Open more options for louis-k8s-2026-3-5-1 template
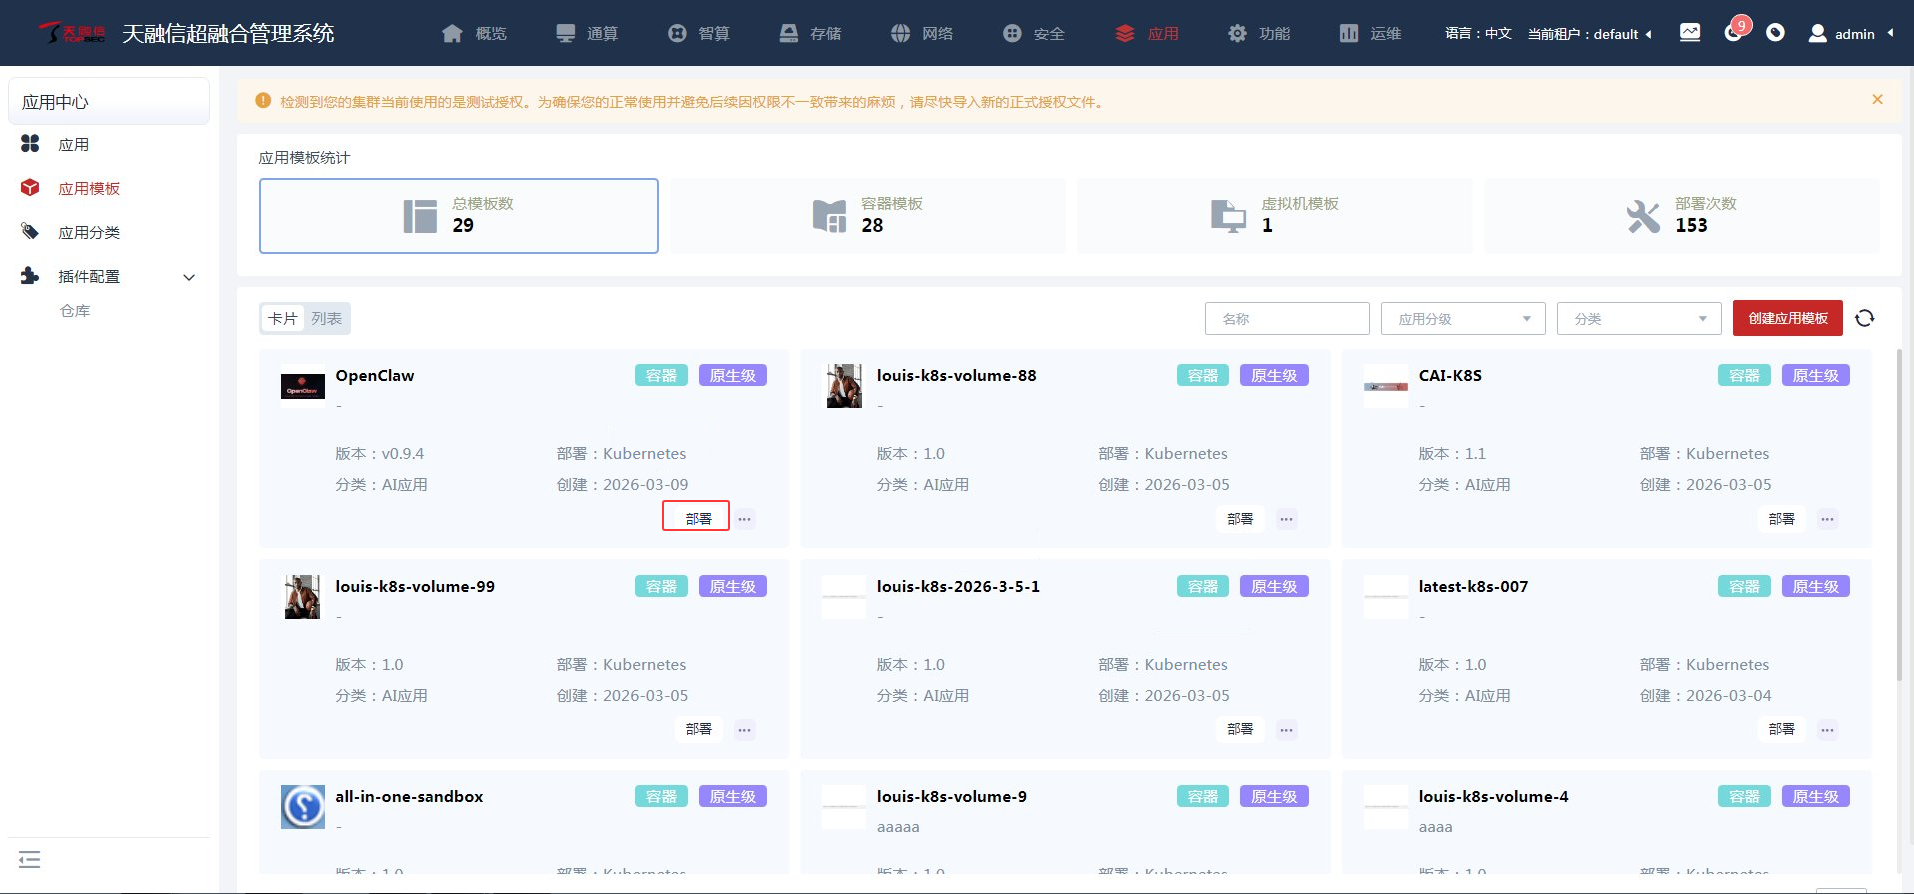 1286,730
